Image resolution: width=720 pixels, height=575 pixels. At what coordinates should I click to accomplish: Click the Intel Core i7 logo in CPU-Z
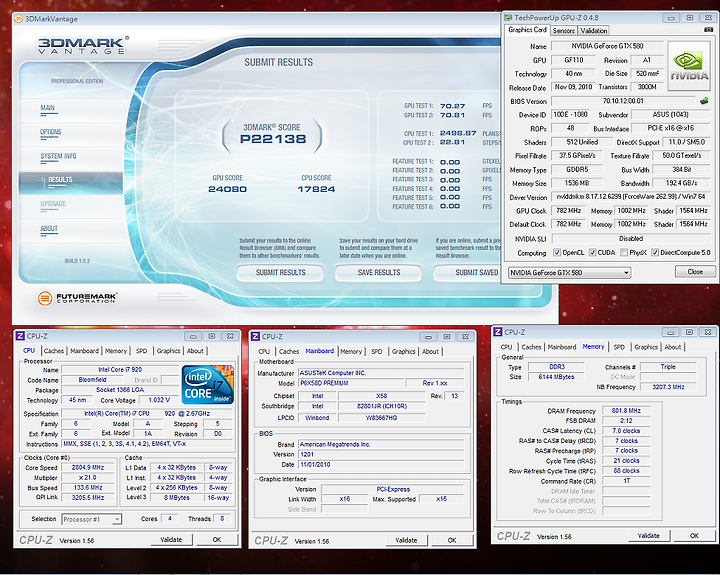tap(208, 385)
